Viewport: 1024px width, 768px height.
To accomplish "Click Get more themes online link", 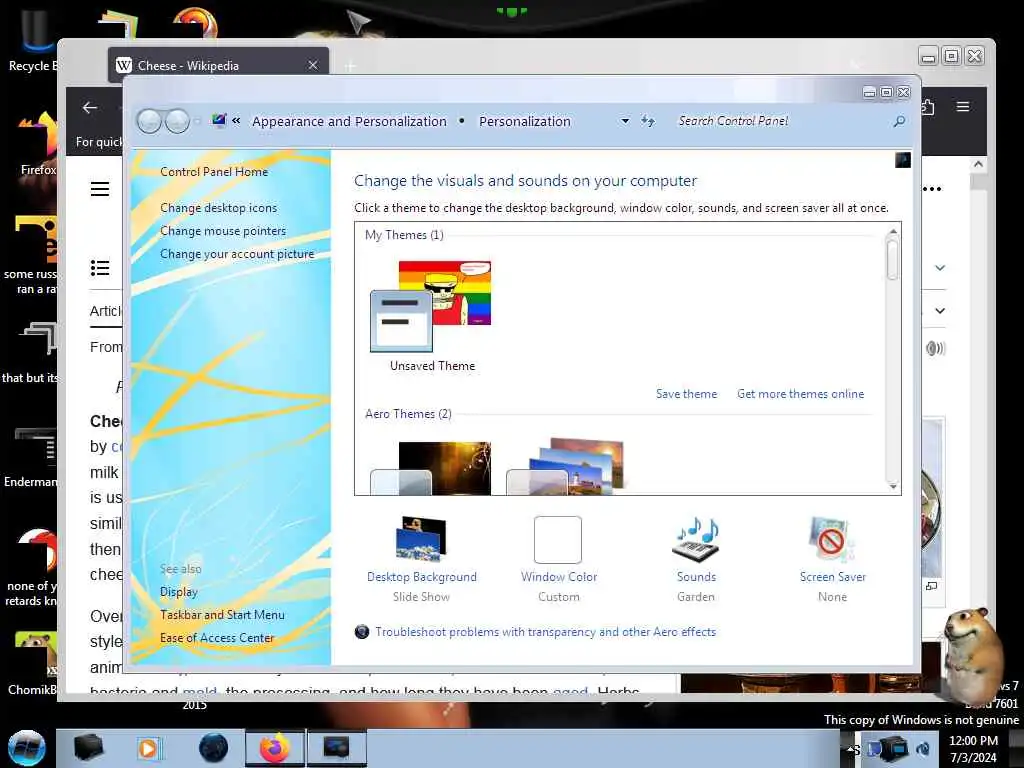I will (800, 394).
